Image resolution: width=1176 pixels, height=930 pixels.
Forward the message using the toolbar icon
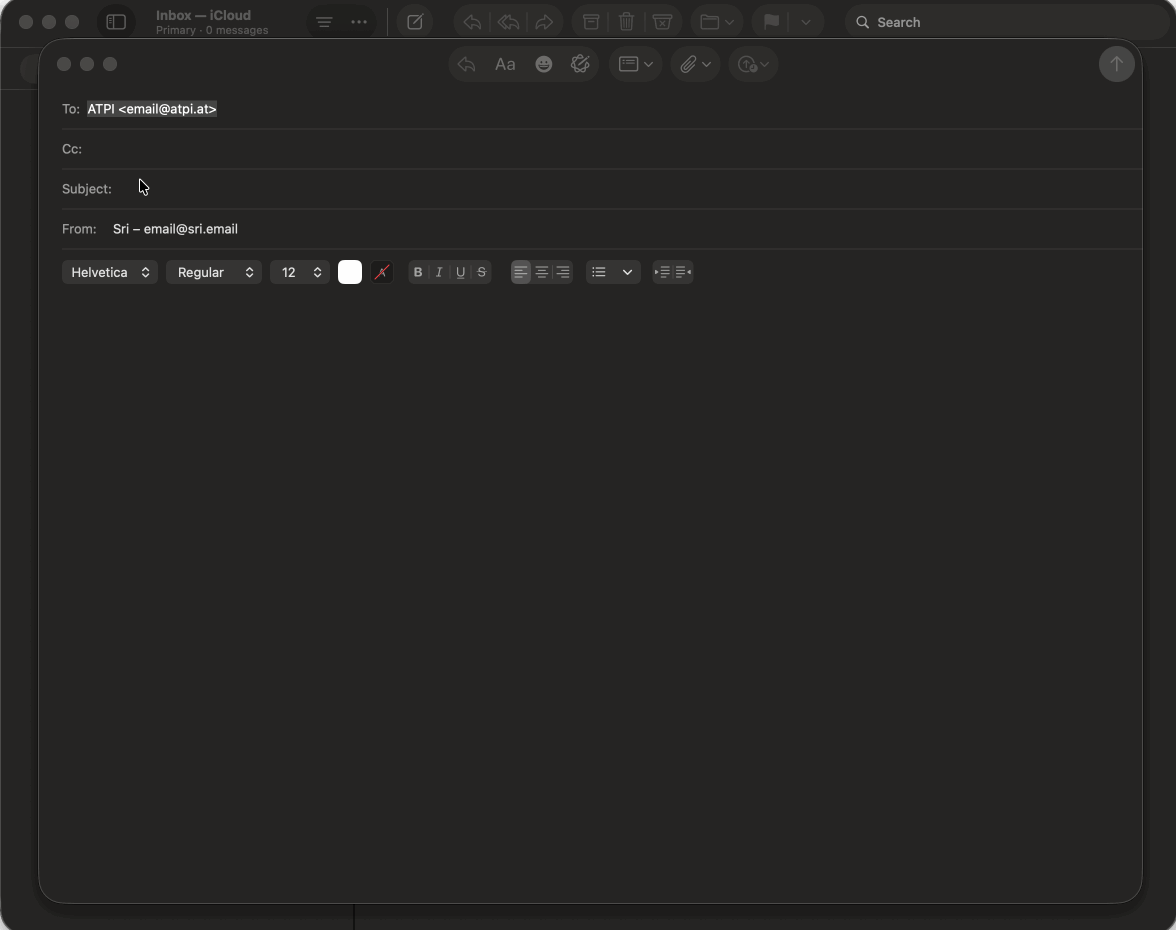pyautogui.click(x=544, y=22)
